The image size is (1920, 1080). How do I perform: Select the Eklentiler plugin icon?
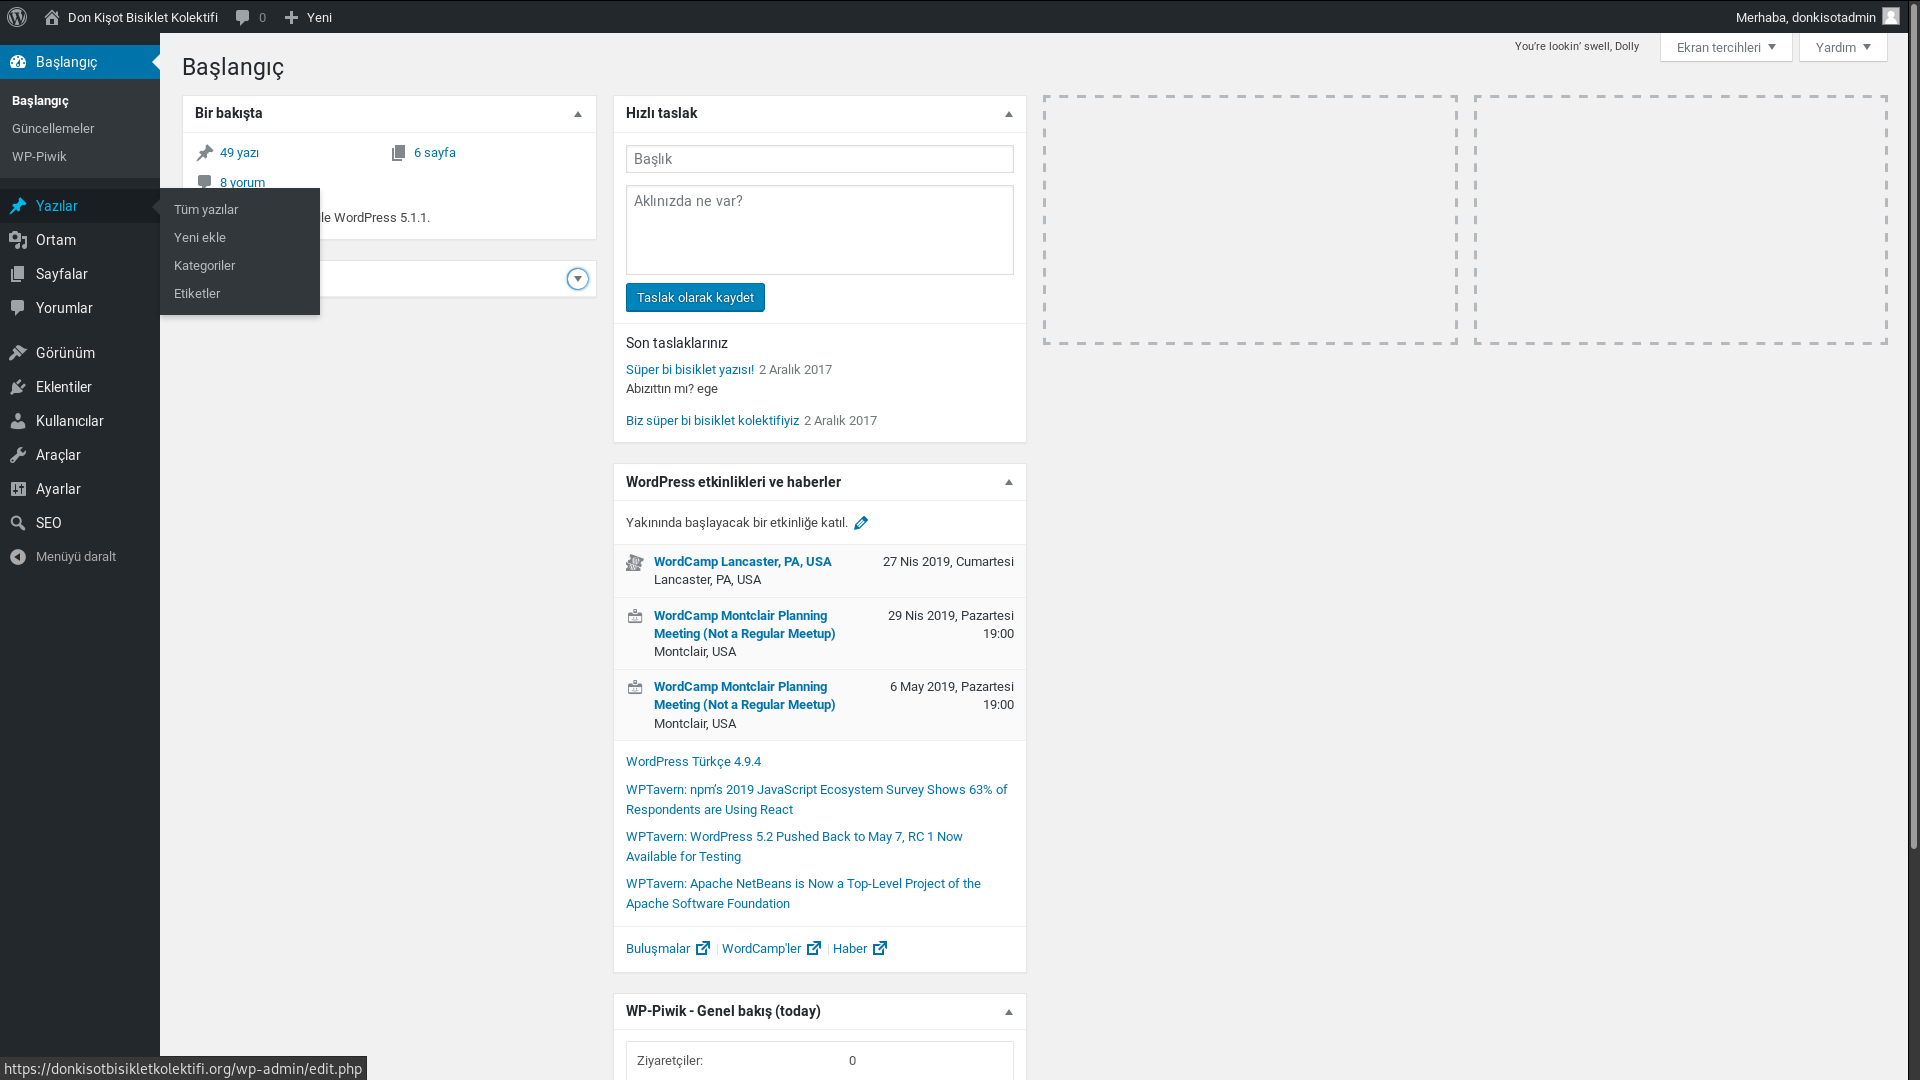19,386
